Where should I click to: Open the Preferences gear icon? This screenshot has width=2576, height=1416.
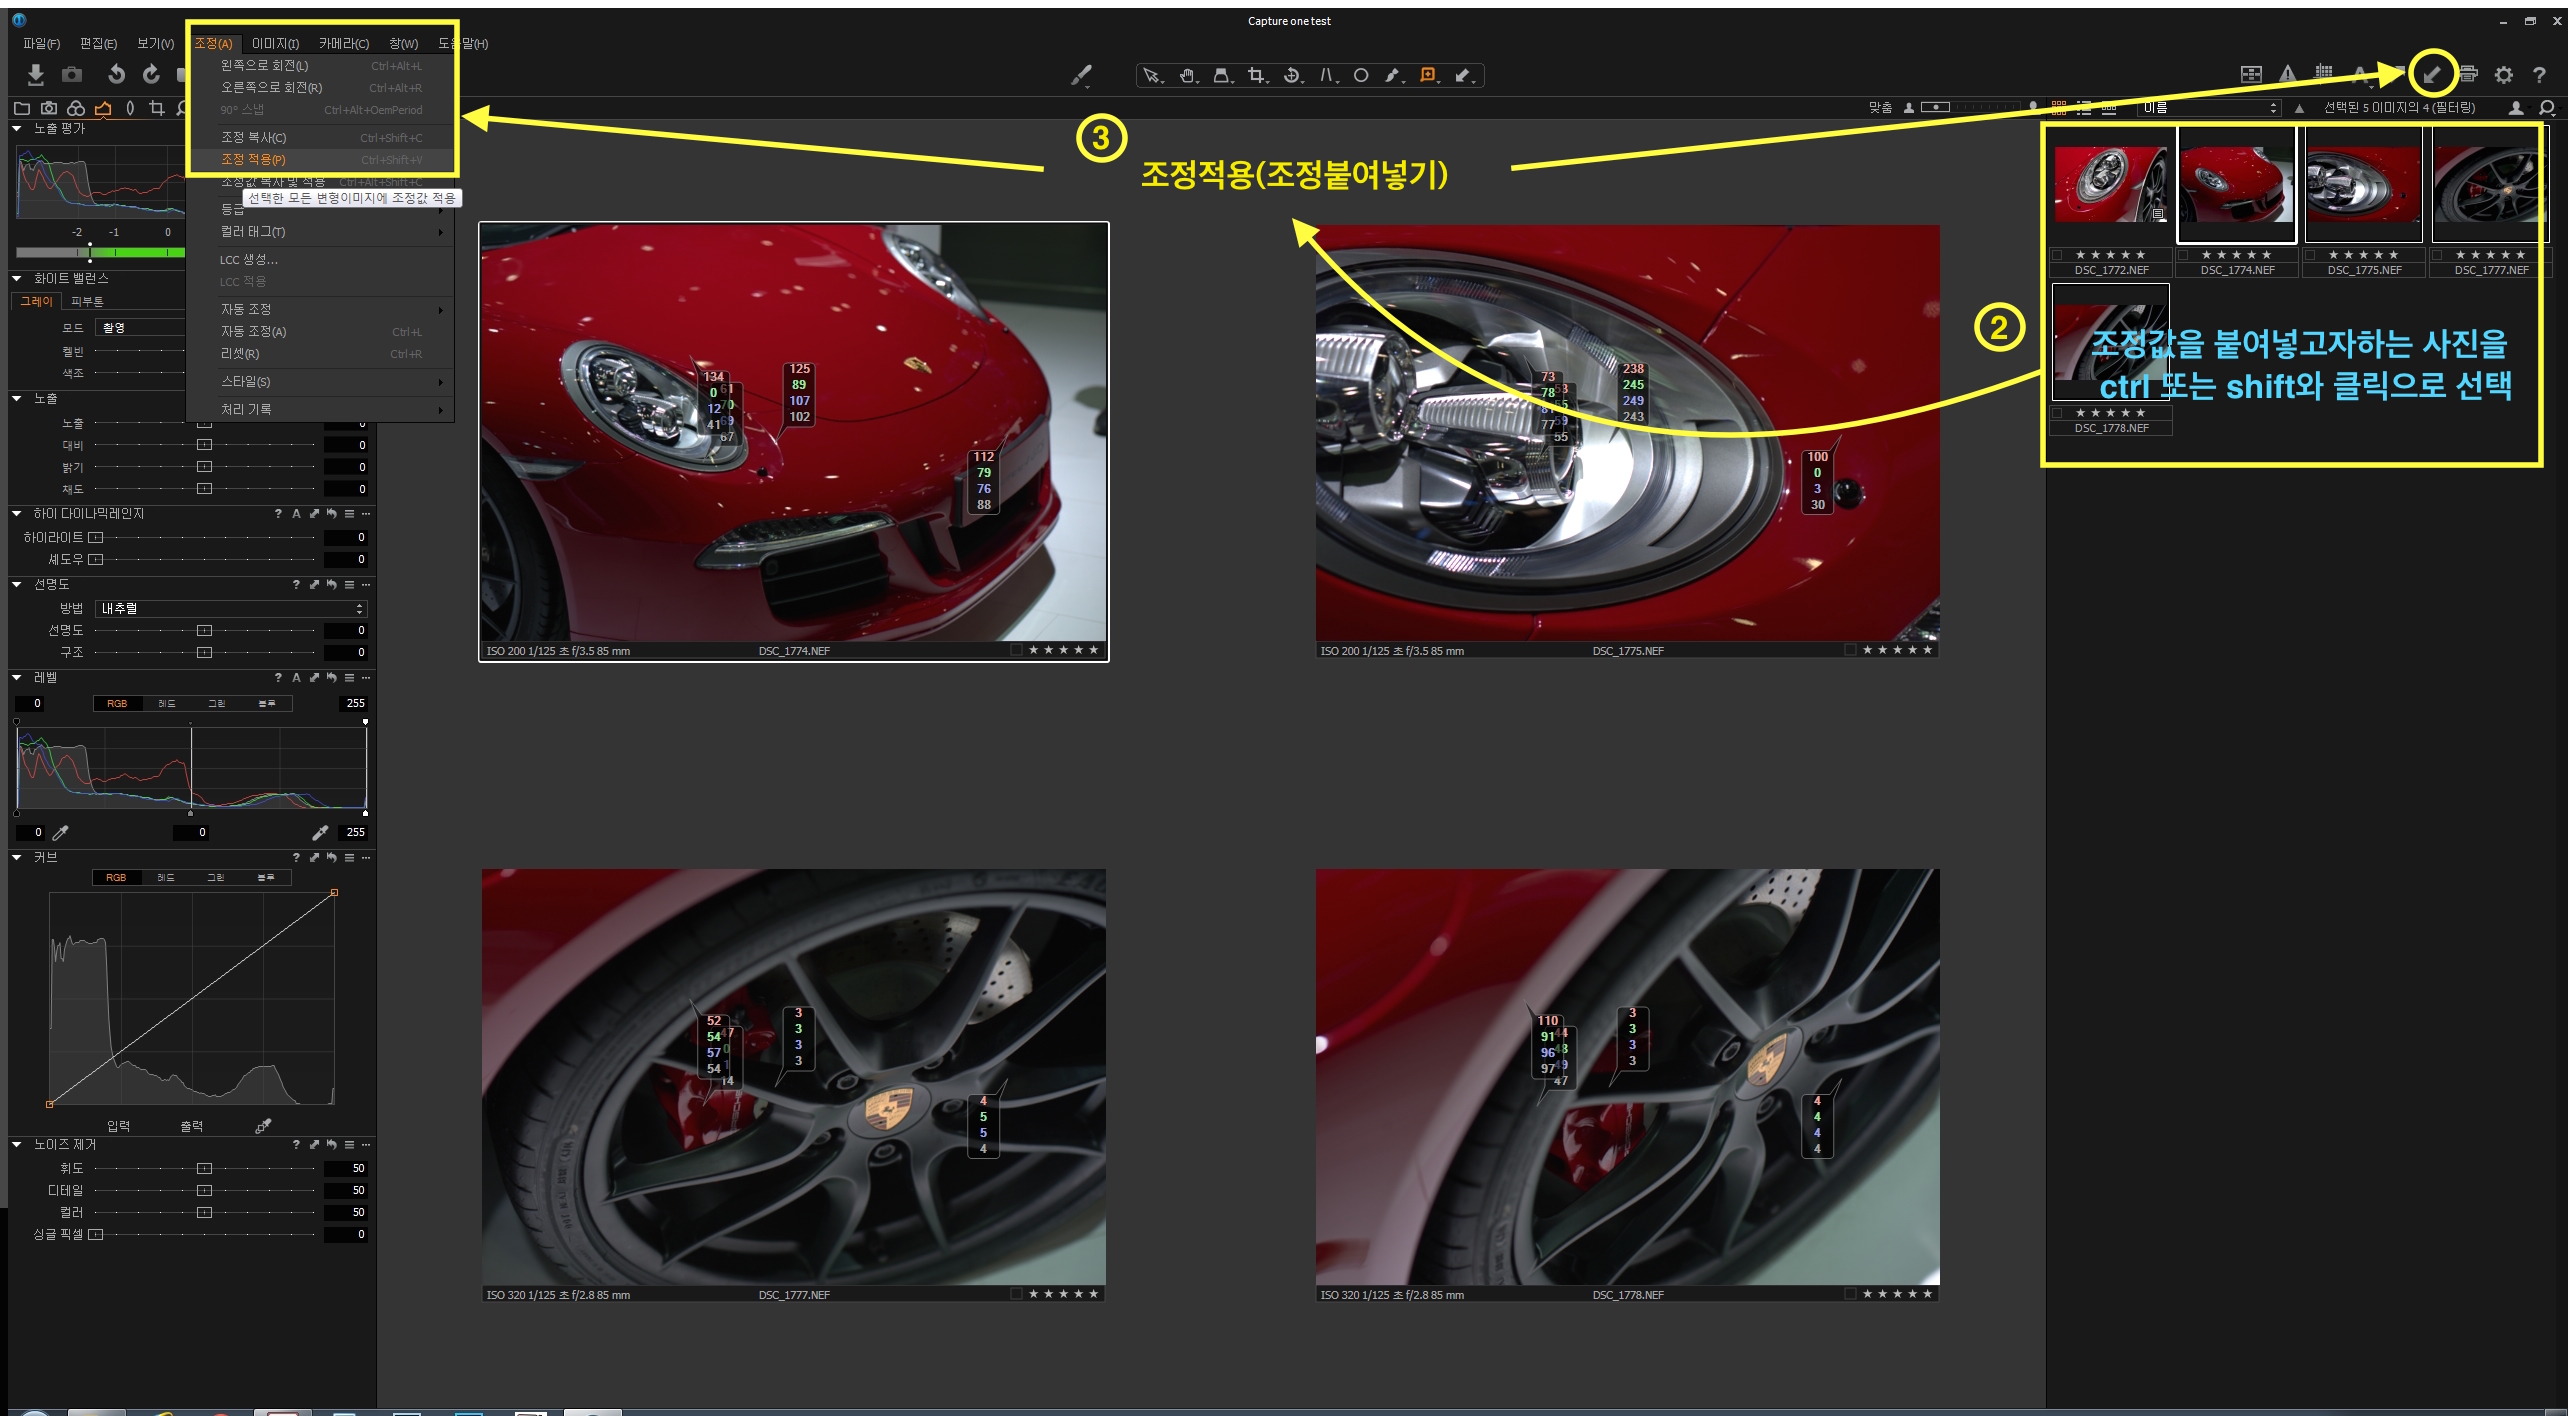(x=2504, y=74)
